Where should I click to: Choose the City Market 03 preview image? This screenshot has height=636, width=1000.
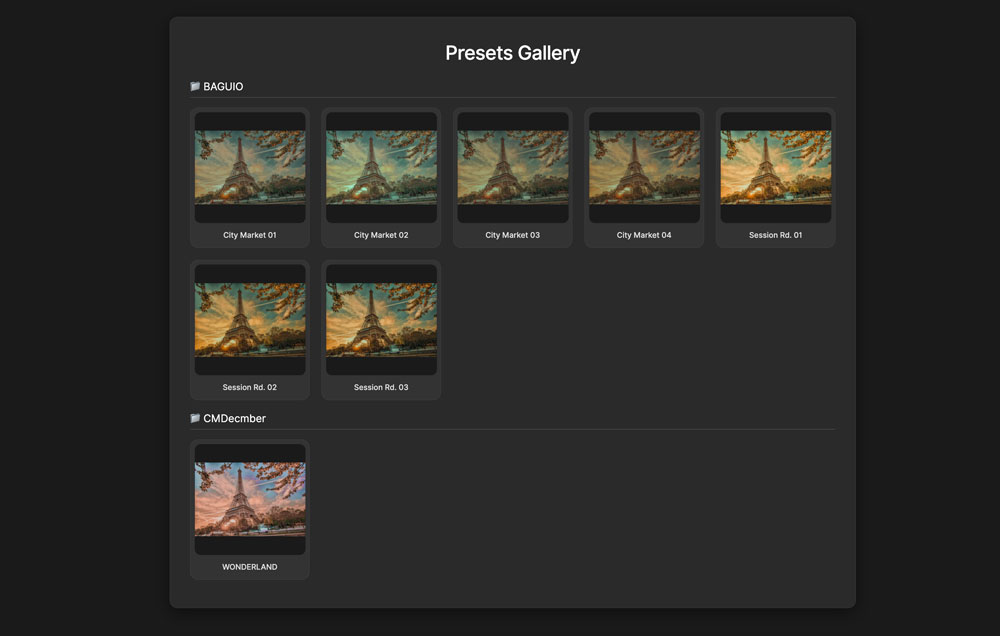click(513, 167)
